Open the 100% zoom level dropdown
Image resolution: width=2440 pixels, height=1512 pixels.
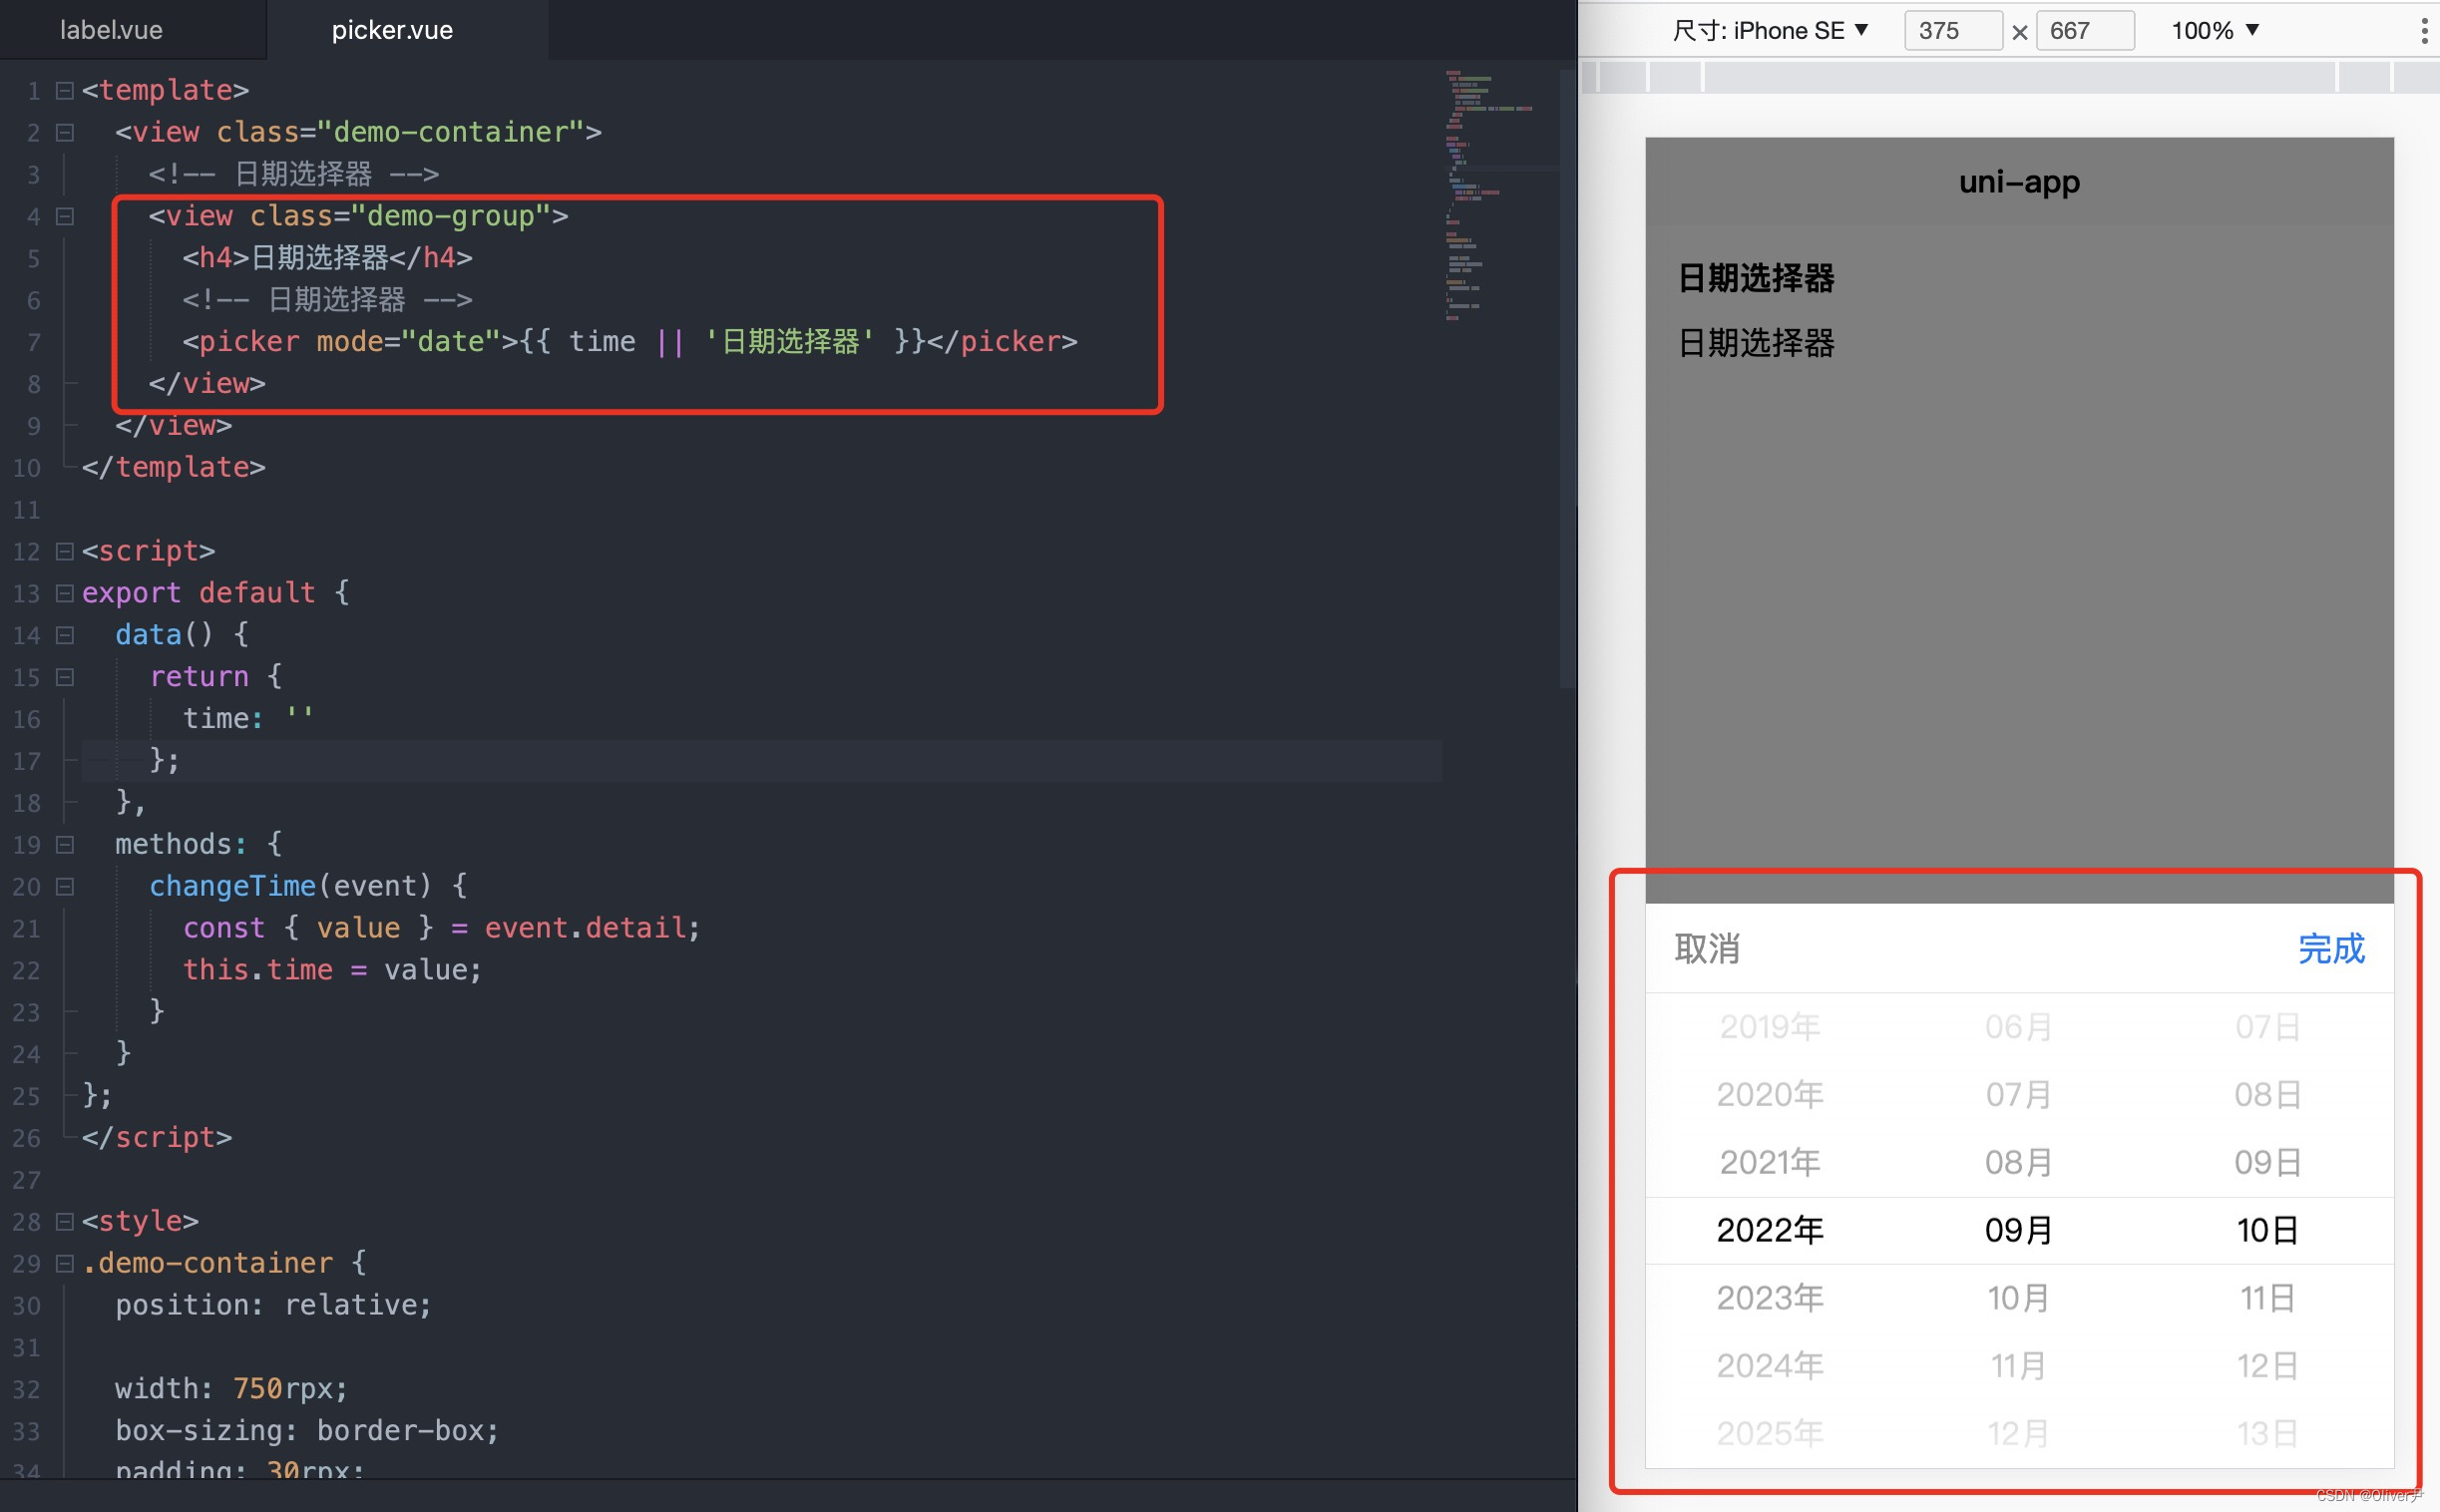[x=2214, y=31]
